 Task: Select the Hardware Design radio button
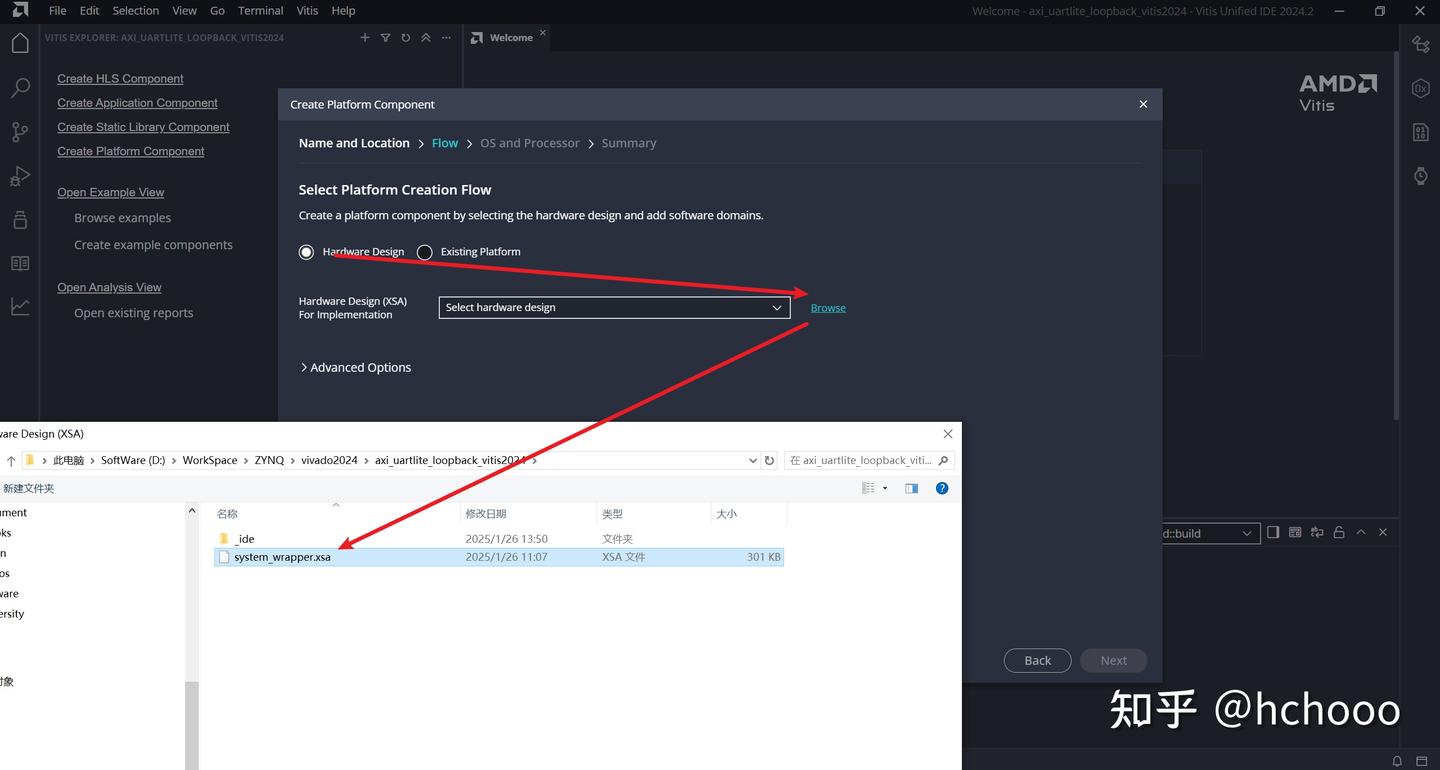tap(306, 252)
